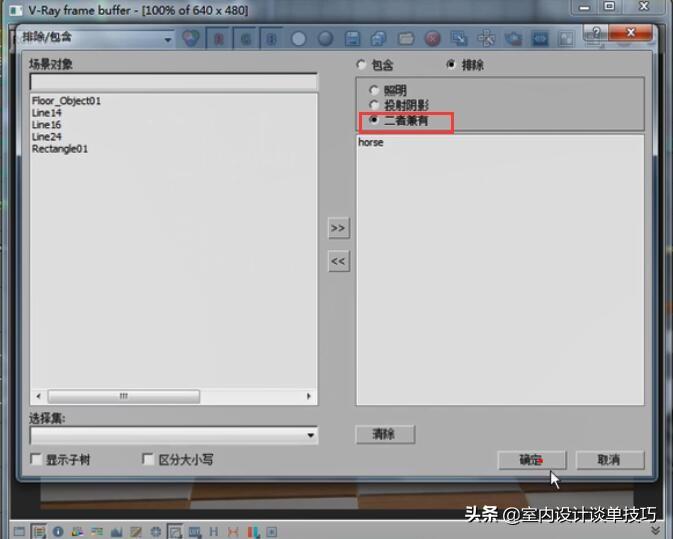This screenshot has height=539, width=673.
Task: Select Line24 in scene objects list
Action: pyautogui.click(x=46, y=137)
